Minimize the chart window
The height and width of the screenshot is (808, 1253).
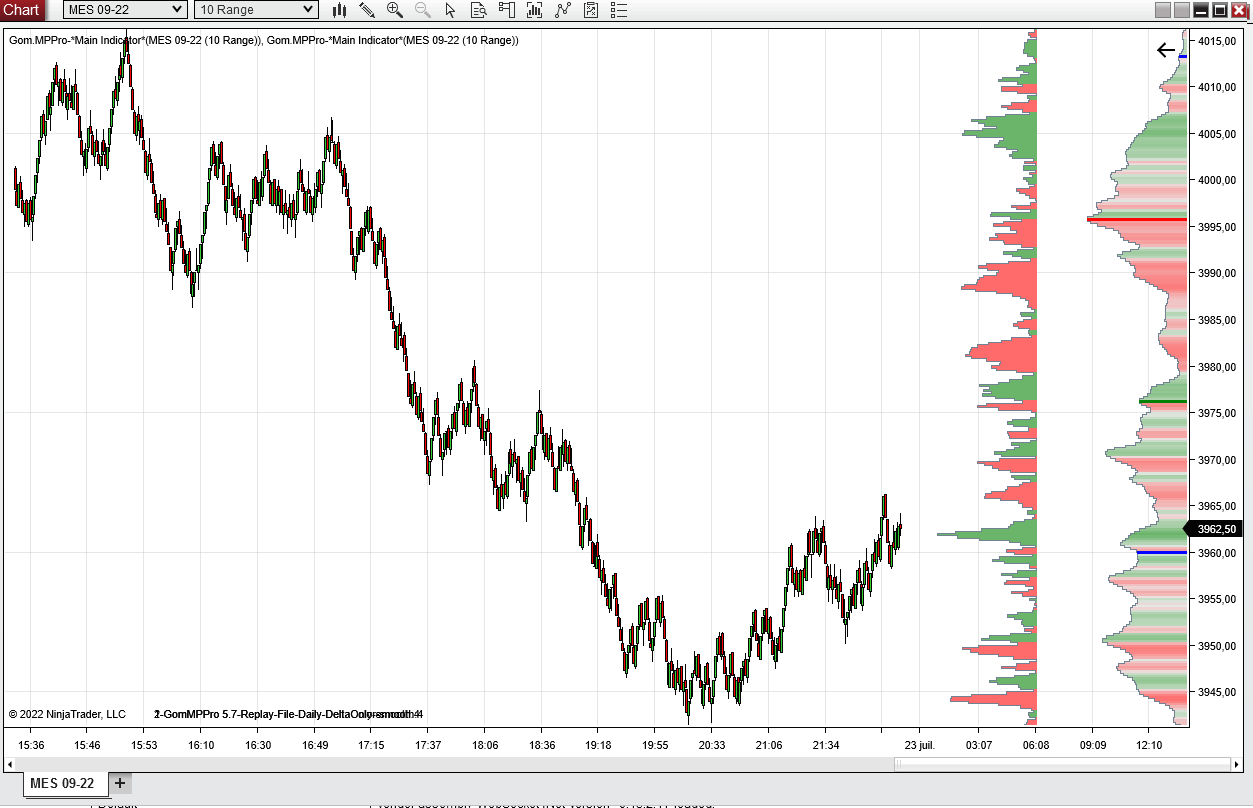point(1201,10)
